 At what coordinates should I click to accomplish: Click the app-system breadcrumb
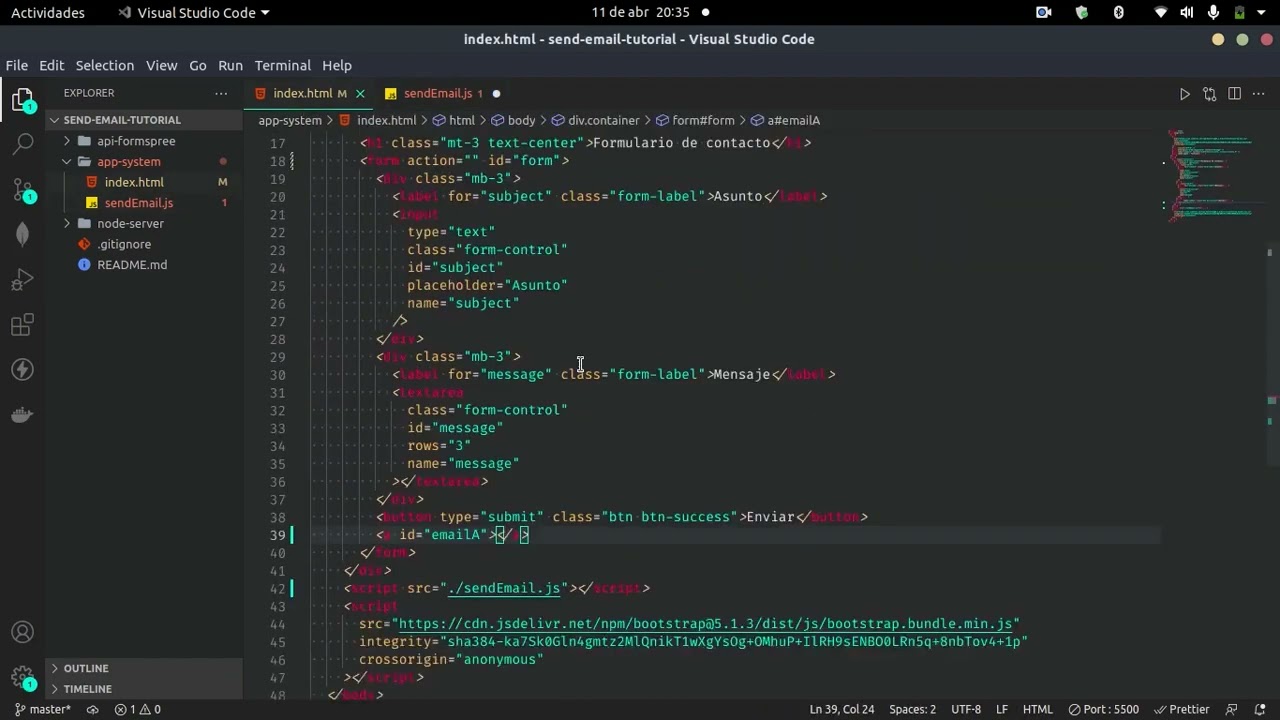[290, 120]
